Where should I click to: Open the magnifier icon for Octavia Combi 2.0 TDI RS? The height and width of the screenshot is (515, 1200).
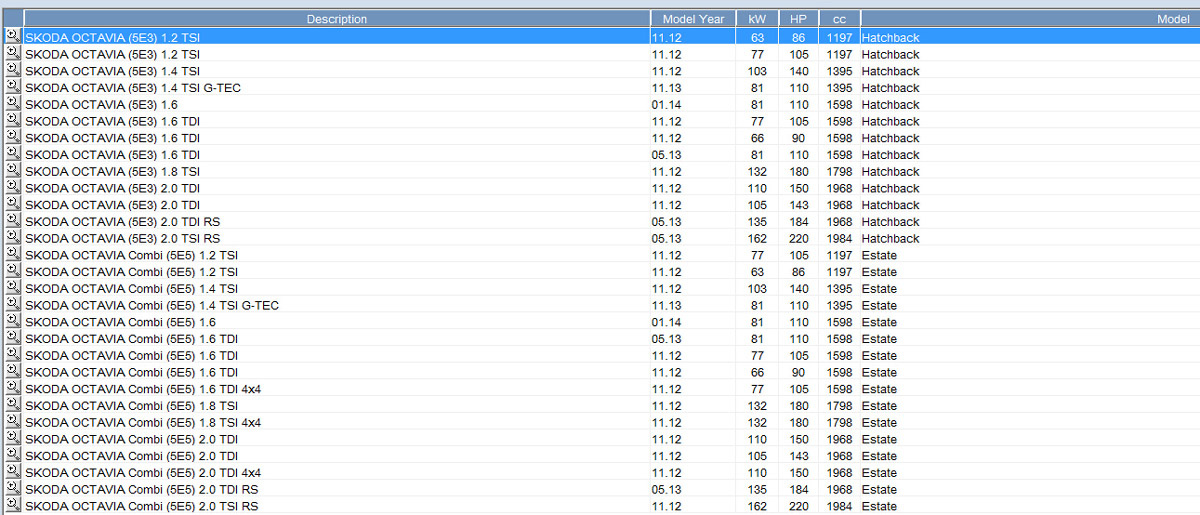12,489
